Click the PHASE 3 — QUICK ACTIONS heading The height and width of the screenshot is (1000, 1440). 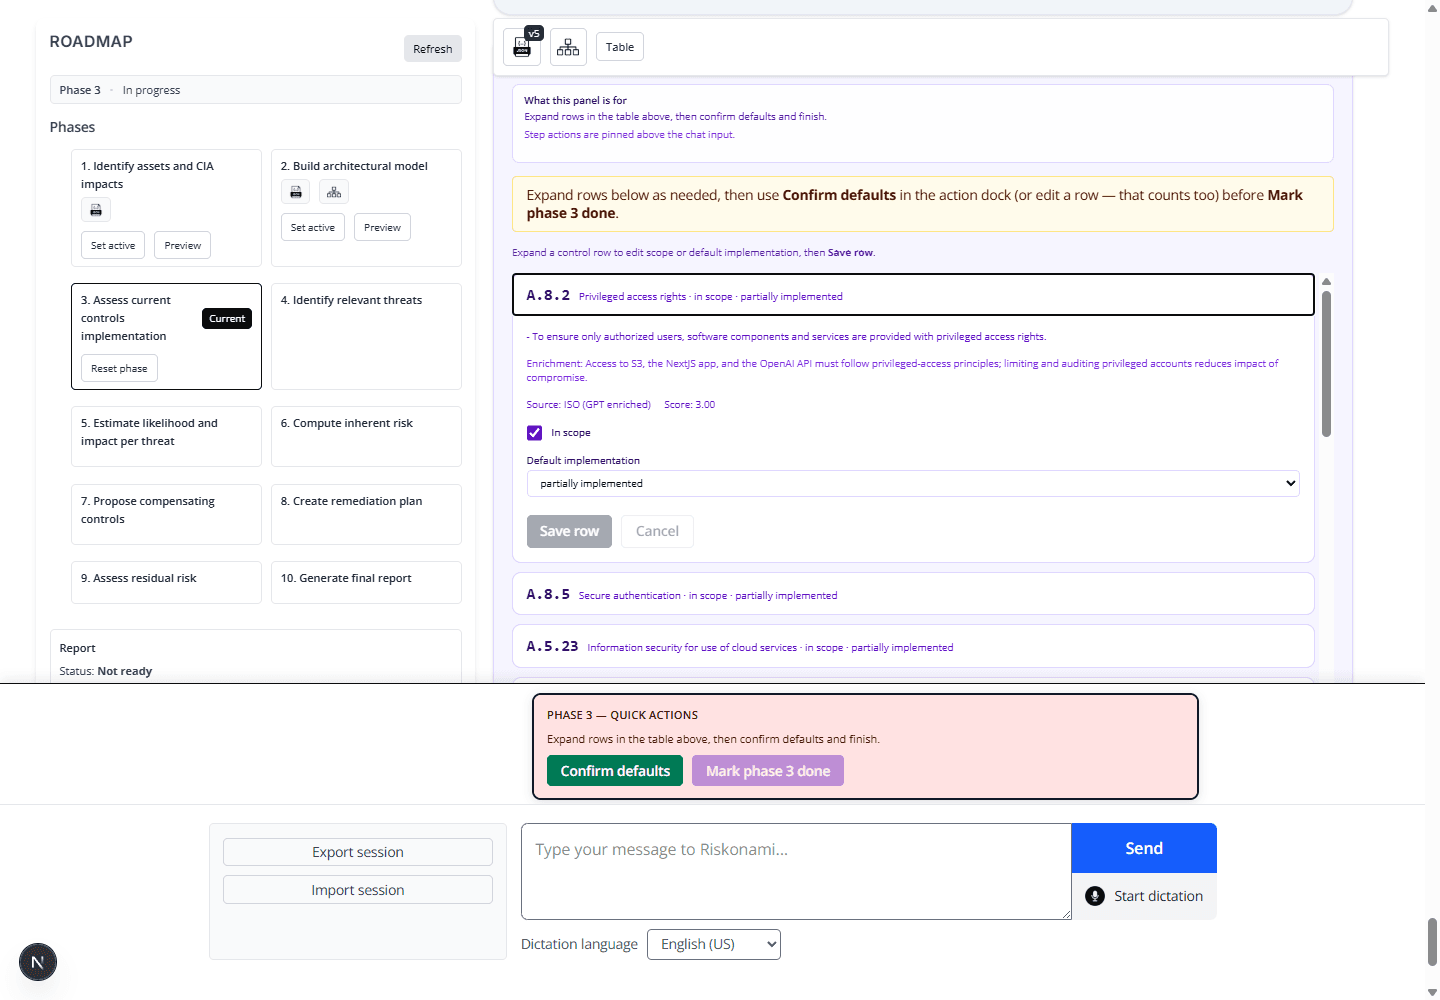(623, 715)
